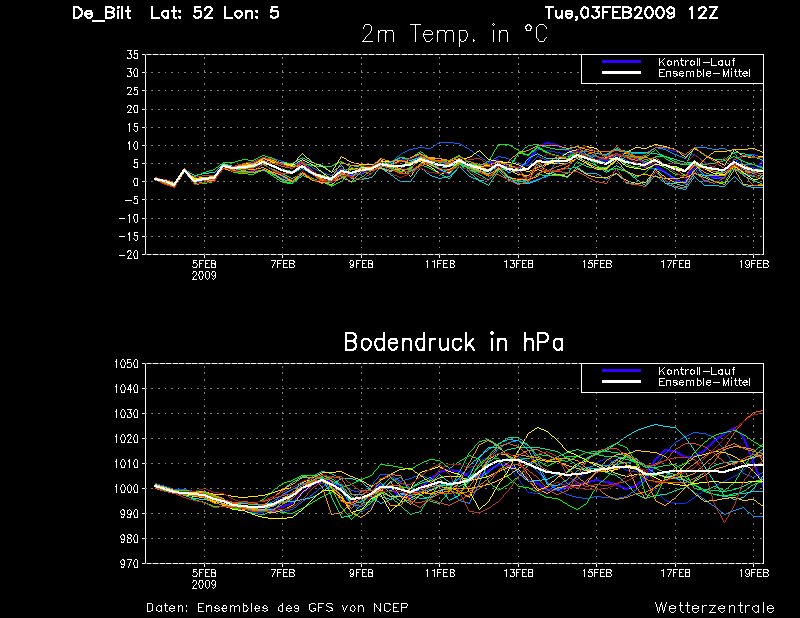Viewport: 800px width, 618px height.
Task: Click the white Ensemble-Mittel line in pressure legend
Action: pyautogui.click(x=621, y=382)
